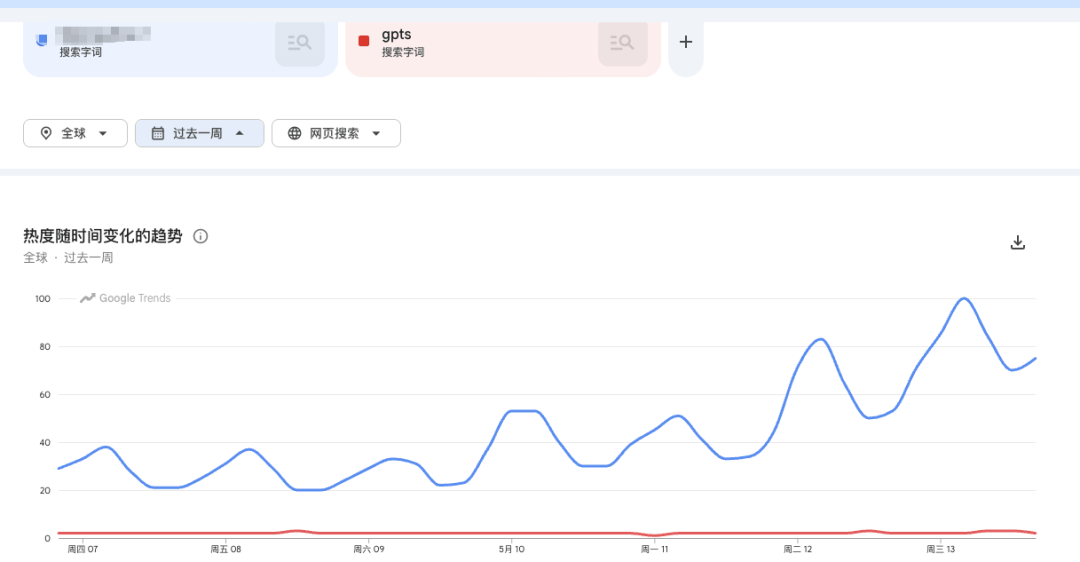This screenshot has height=562, width=1080.
Task: Collapse the 过去一周 time range dropdown
Action: coord(199,133)
